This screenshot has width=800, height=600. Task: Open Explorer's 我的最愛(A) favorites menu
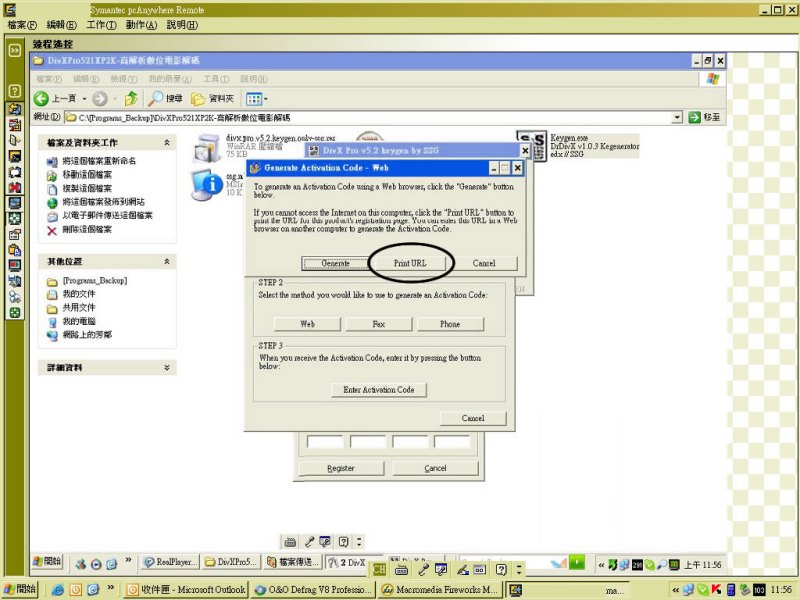click(x=170, y=79)
